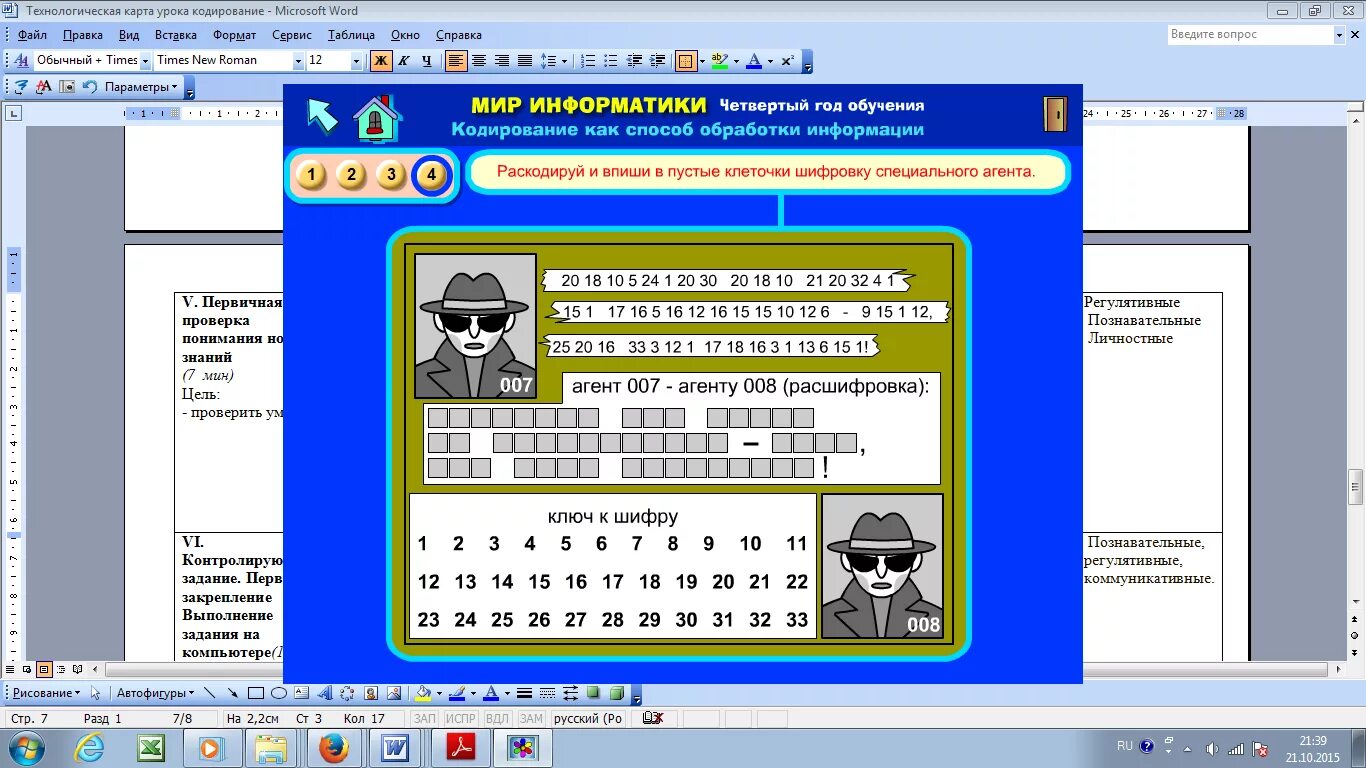Toggle numbered list
The width and height of the screenshot is (1366, 768).
(588, 61)
